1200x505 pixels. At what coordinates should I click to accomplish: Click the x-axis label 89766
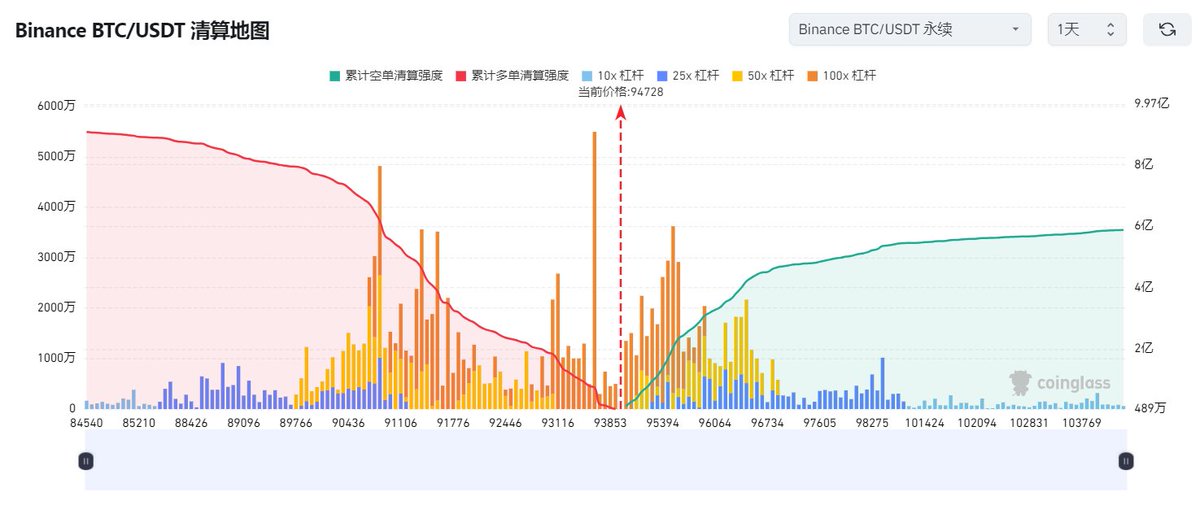pyautogui.click(x=297, y=423)
